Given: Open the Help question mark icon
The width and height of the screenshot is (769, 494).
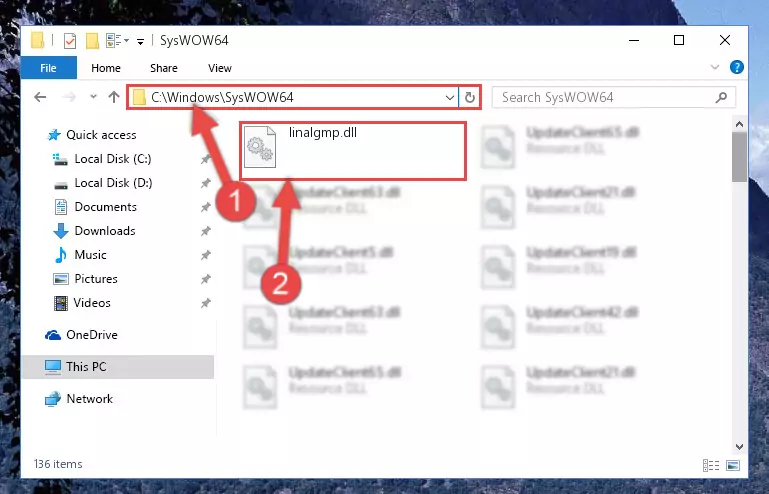Looking at the screenshot, I should (736, 67).
